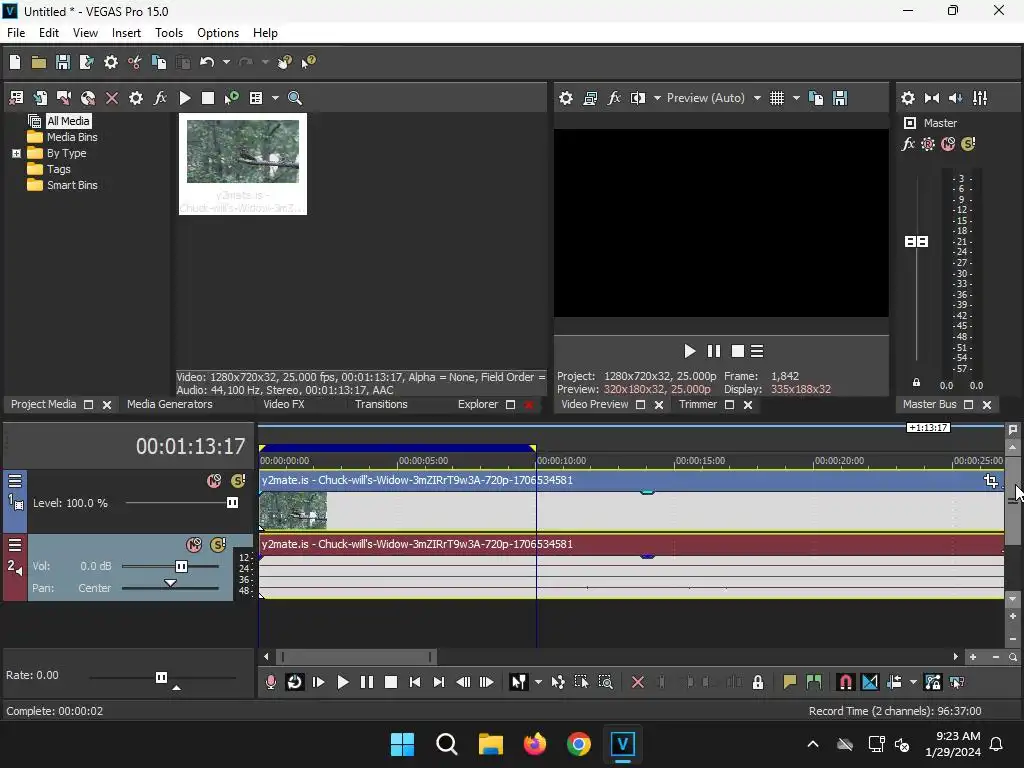1024x768 pixels.
Task: Select the Chuck-will's-Widow media thumbnail
Action: pos(243,164)
